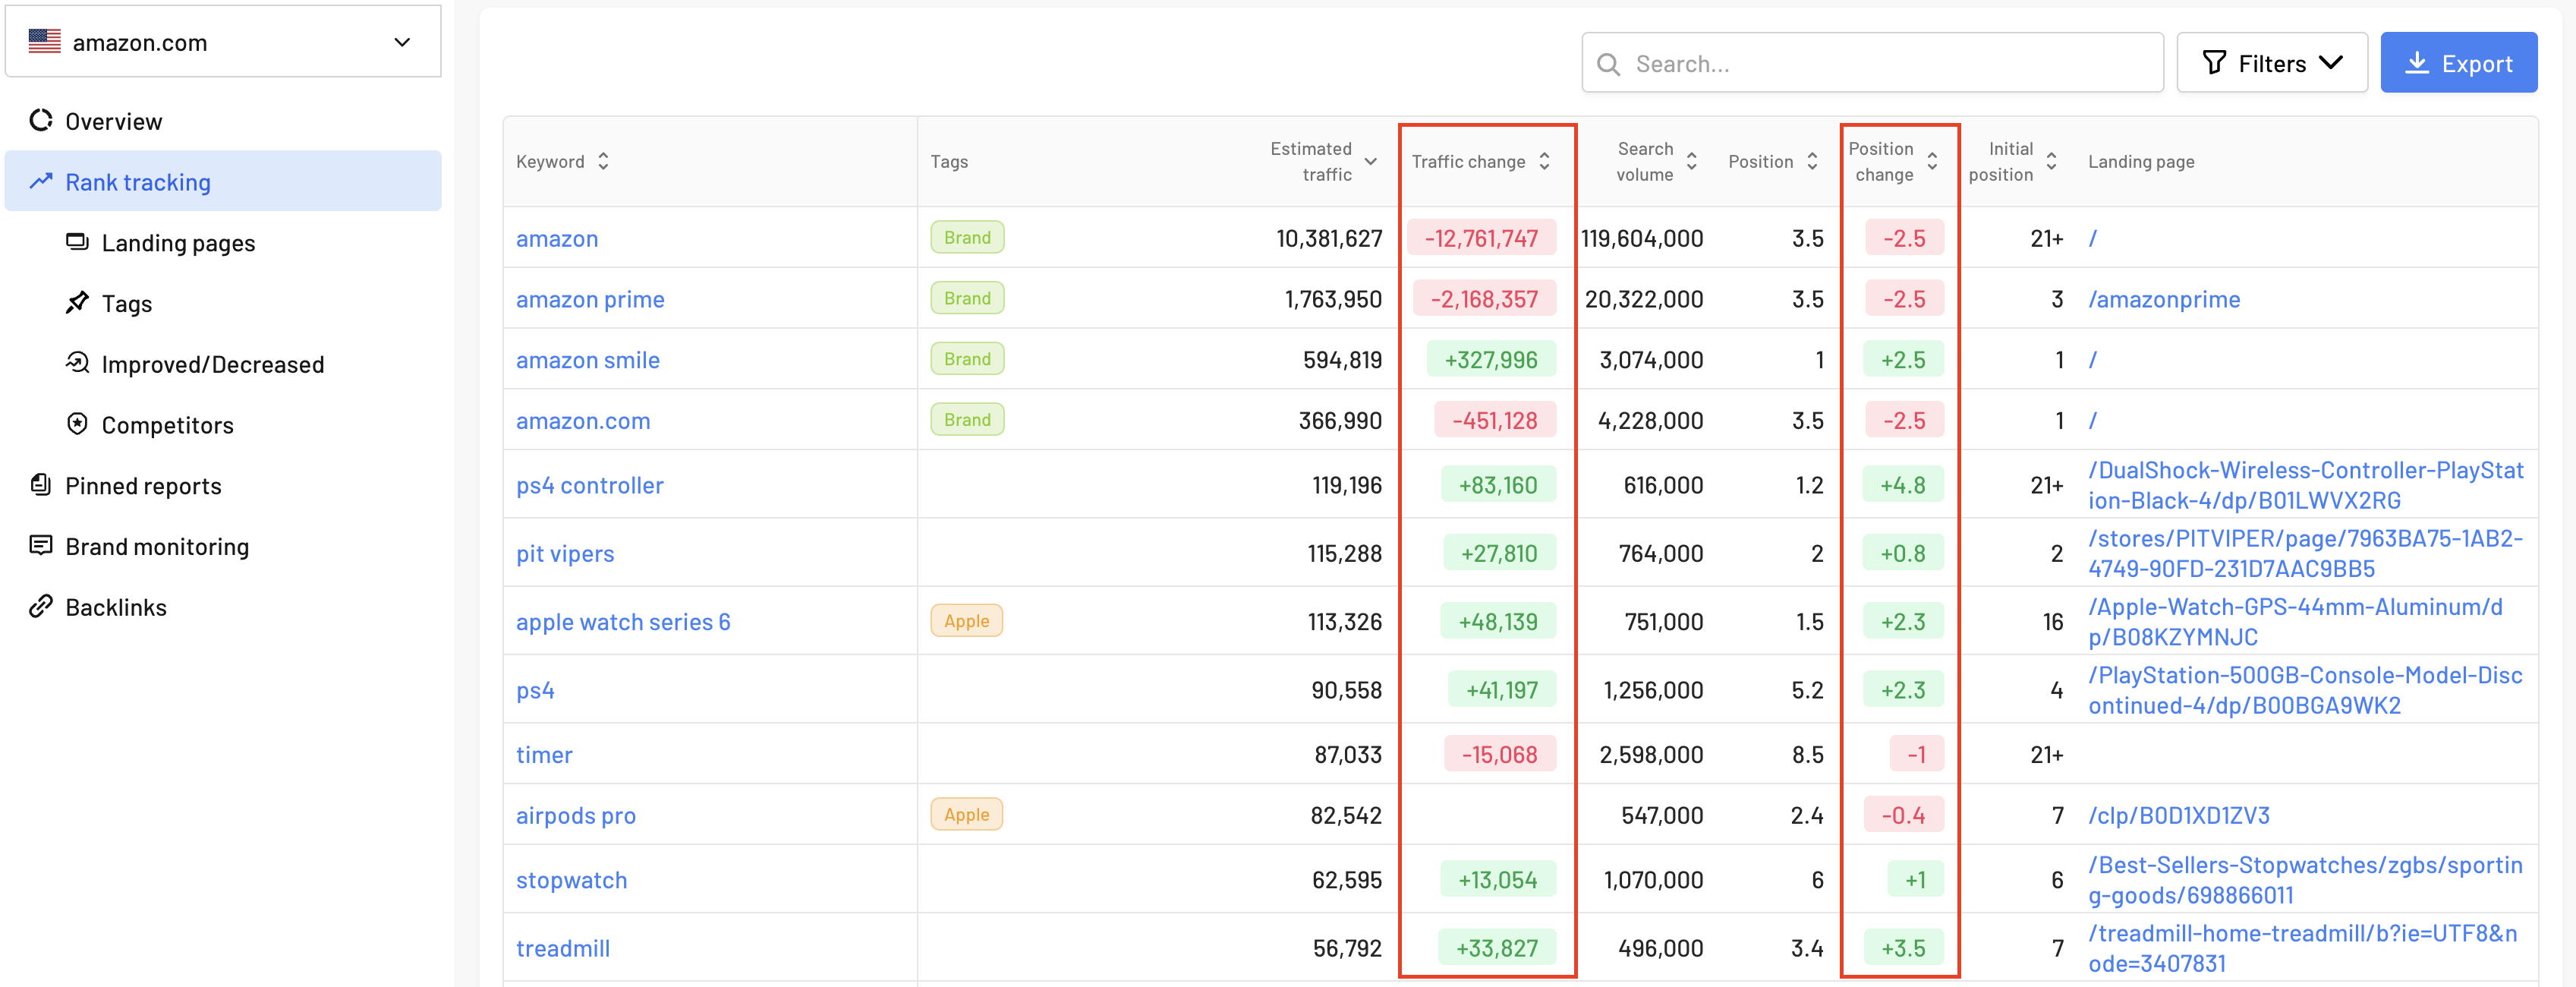Open the DualShock Wireless Controller landing page
This screenshot has height=987, width=2576.
(x=2306, y=485)
